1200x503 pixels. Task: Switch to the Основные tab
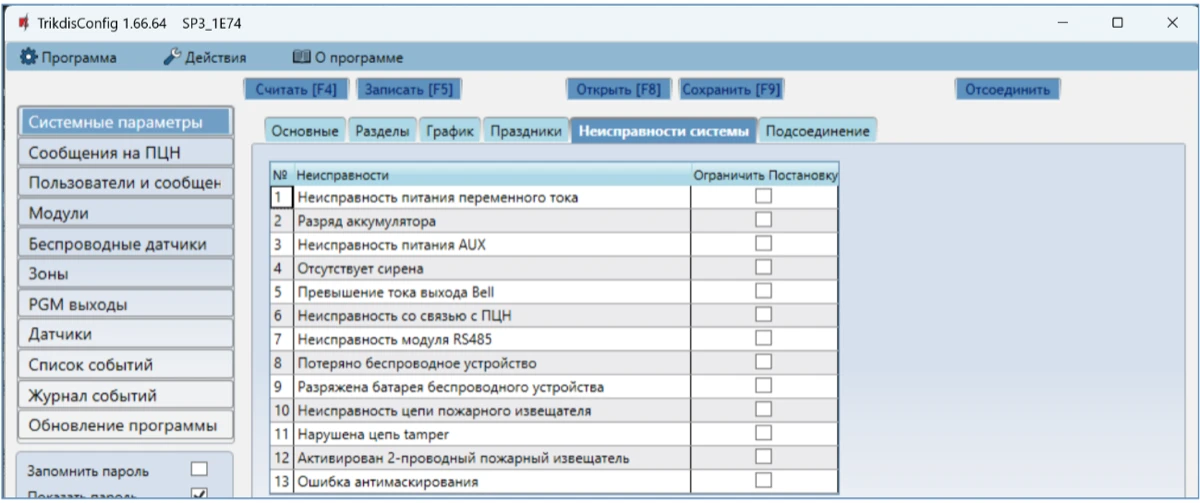point(306,131)
